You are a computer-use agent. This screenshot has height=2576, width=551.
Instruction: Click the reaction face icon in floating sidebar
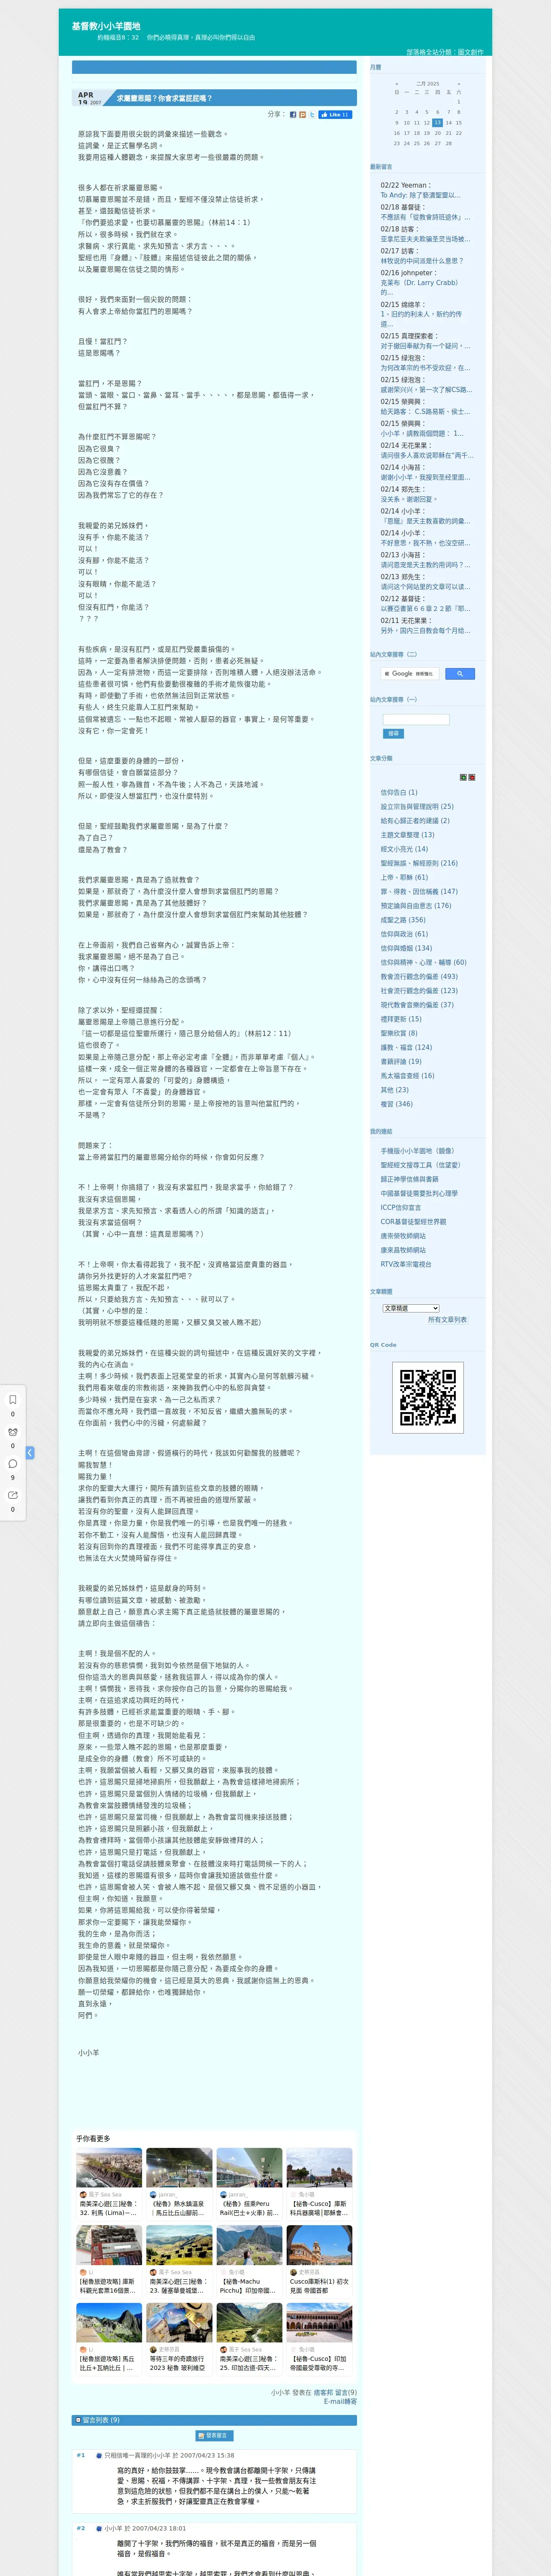[x=13, y=1432]
